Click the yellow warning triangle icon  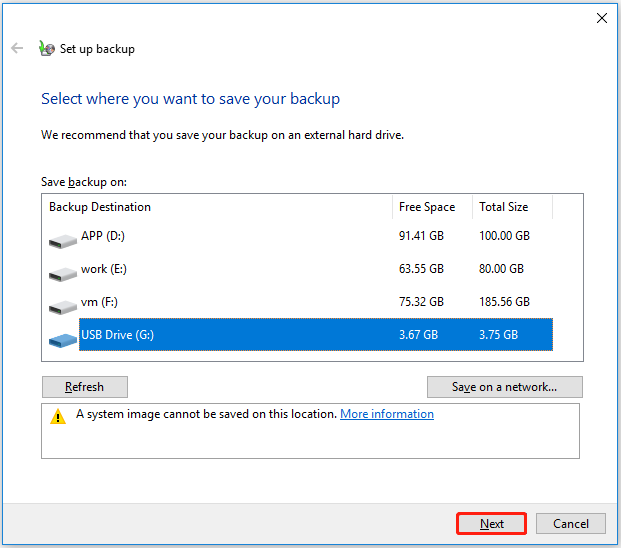pos(58,417)
